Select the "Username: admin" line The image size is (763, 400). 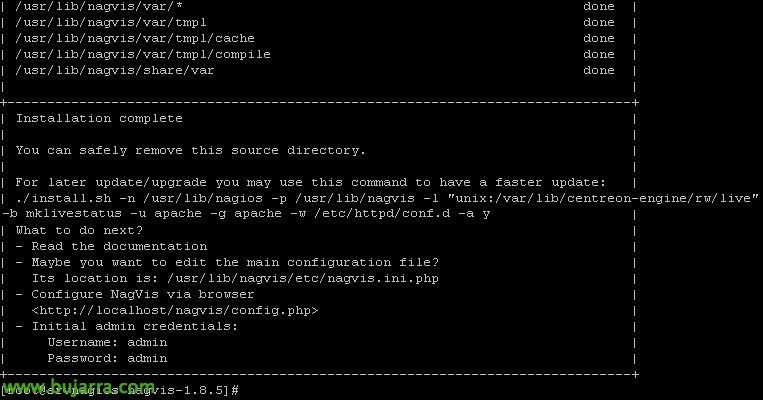[x=107, y=342]
